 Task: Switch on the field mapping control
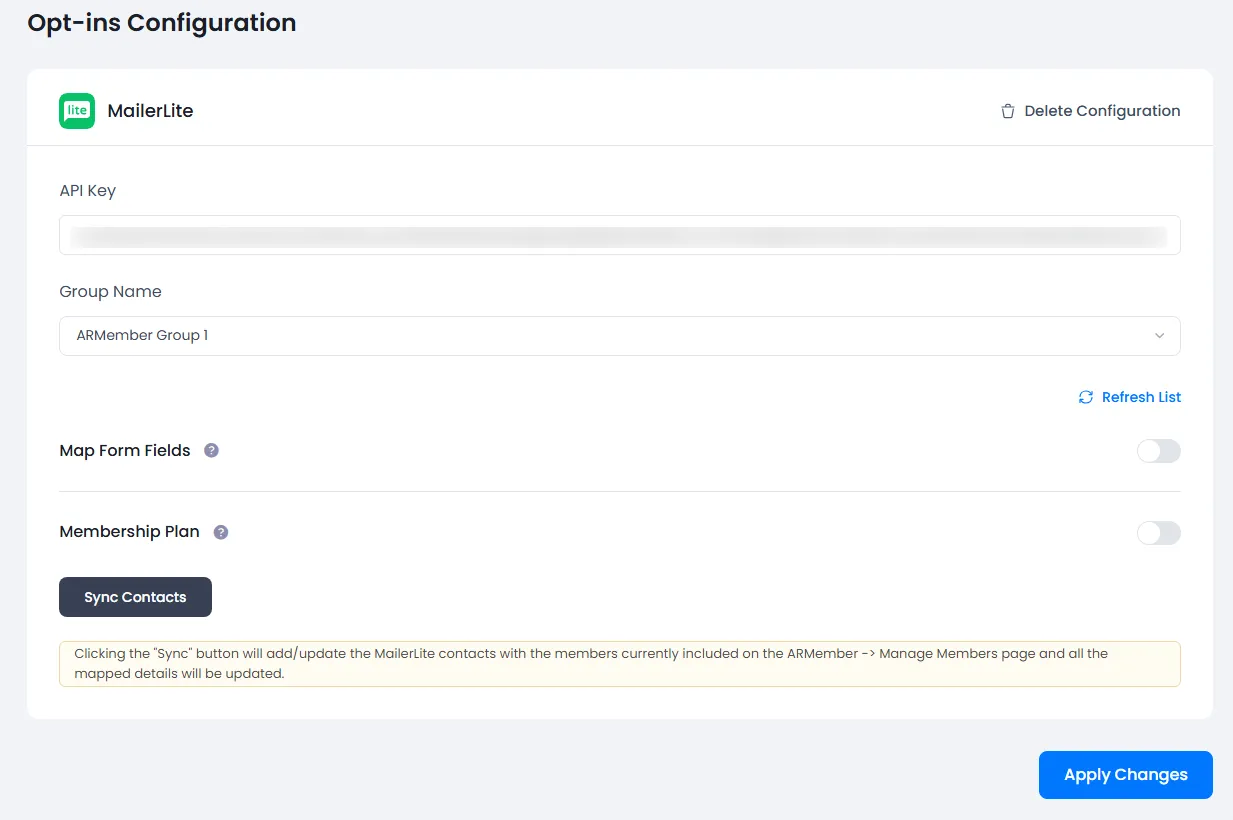coord(1158,451)
